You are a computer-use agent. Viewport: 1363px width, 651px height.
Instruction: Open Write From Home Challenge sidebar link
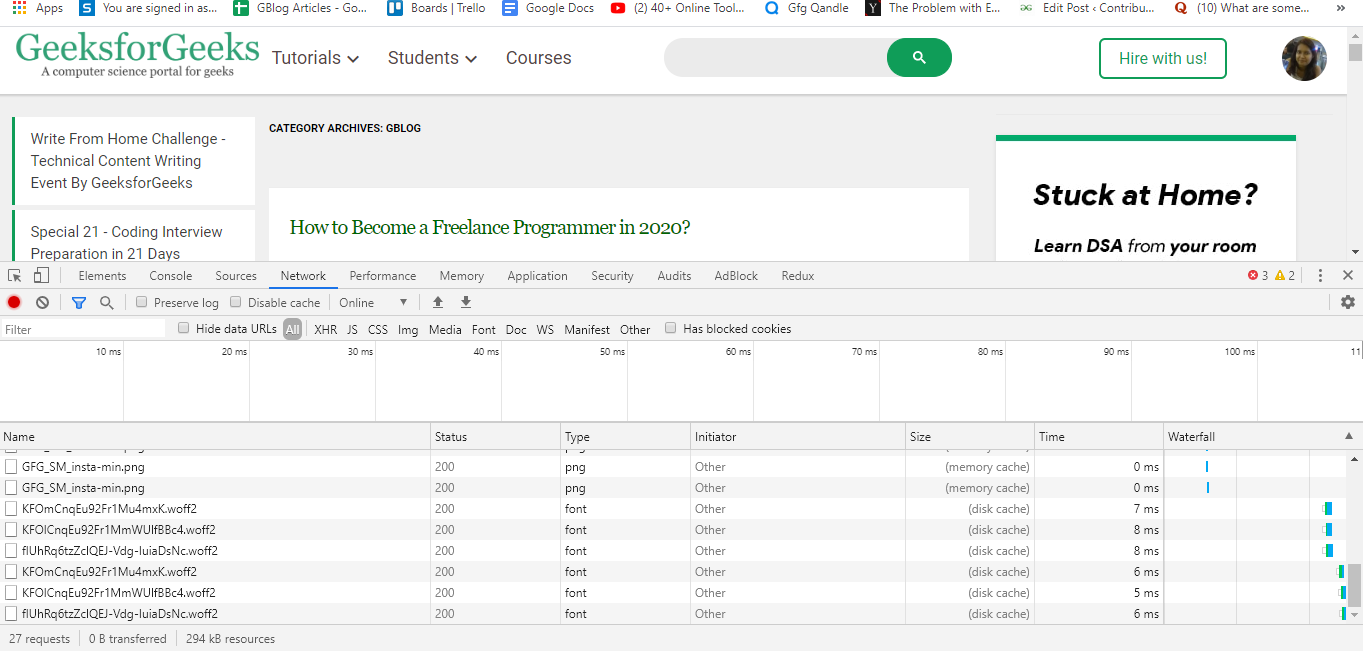(x=128, y=161)
